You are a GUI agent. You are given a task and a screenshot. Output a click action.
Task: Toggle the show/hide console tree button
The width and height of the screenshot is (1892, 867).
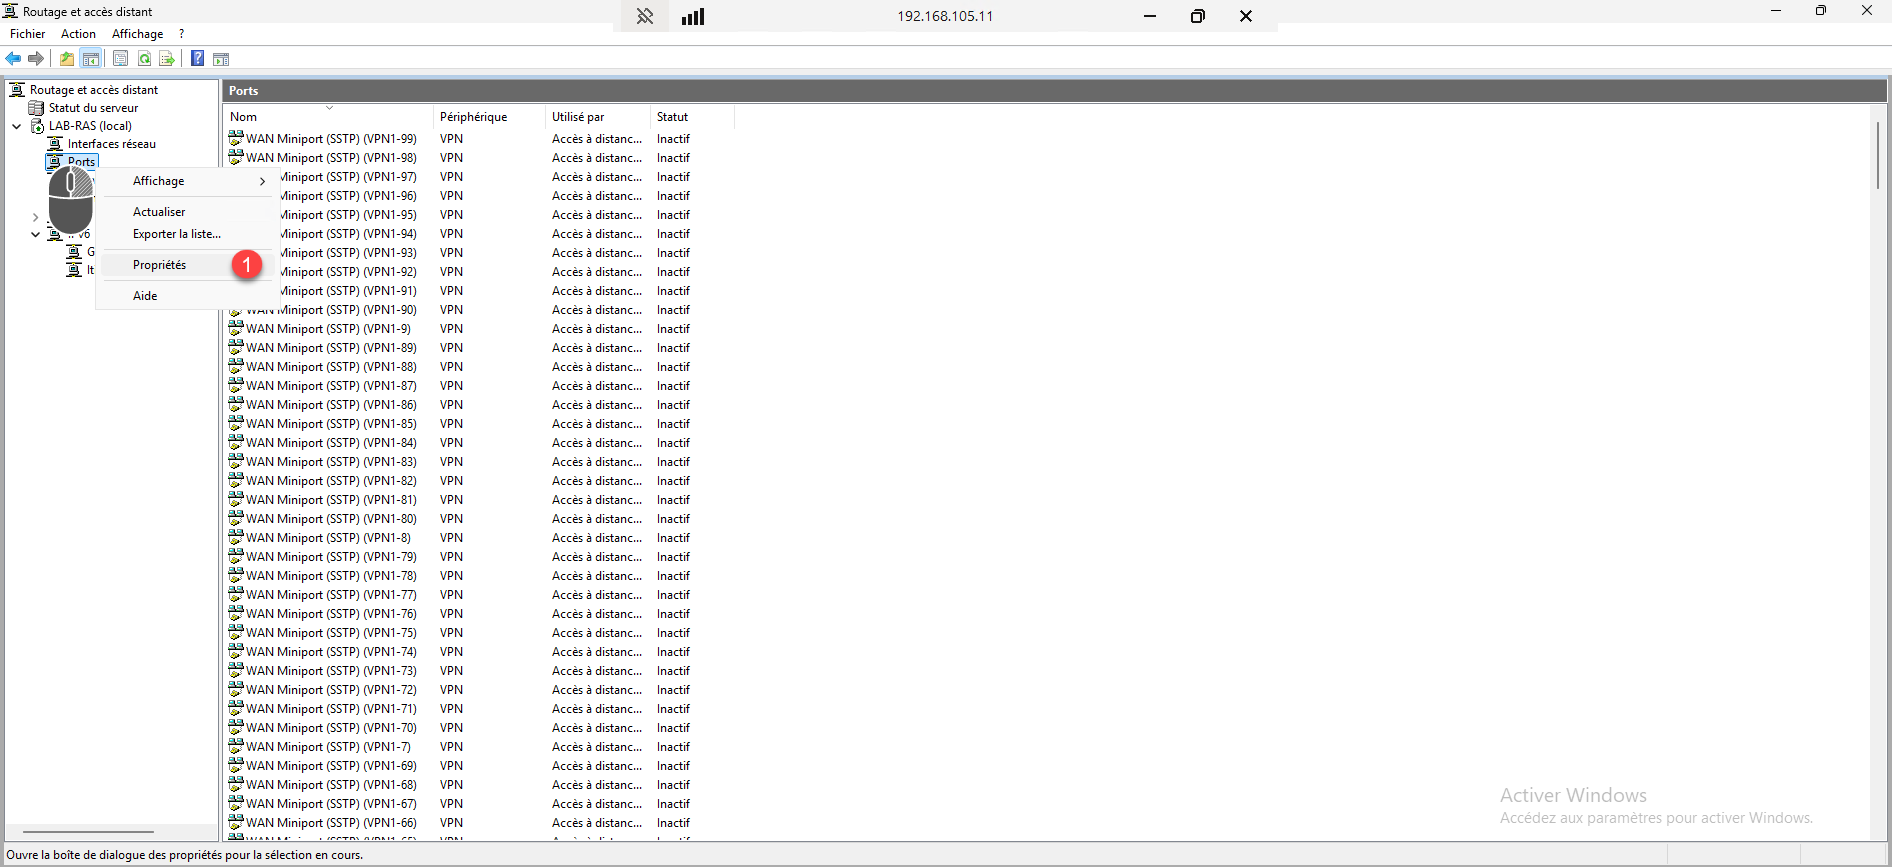point(91,59)
